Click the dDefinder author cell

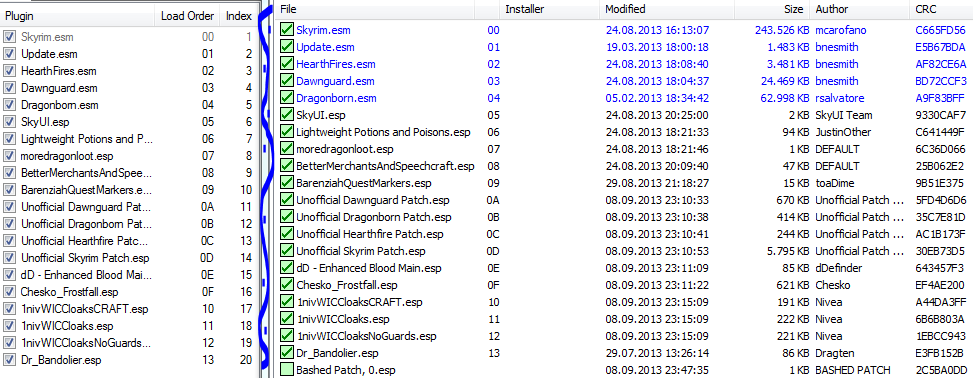[838, 268]
